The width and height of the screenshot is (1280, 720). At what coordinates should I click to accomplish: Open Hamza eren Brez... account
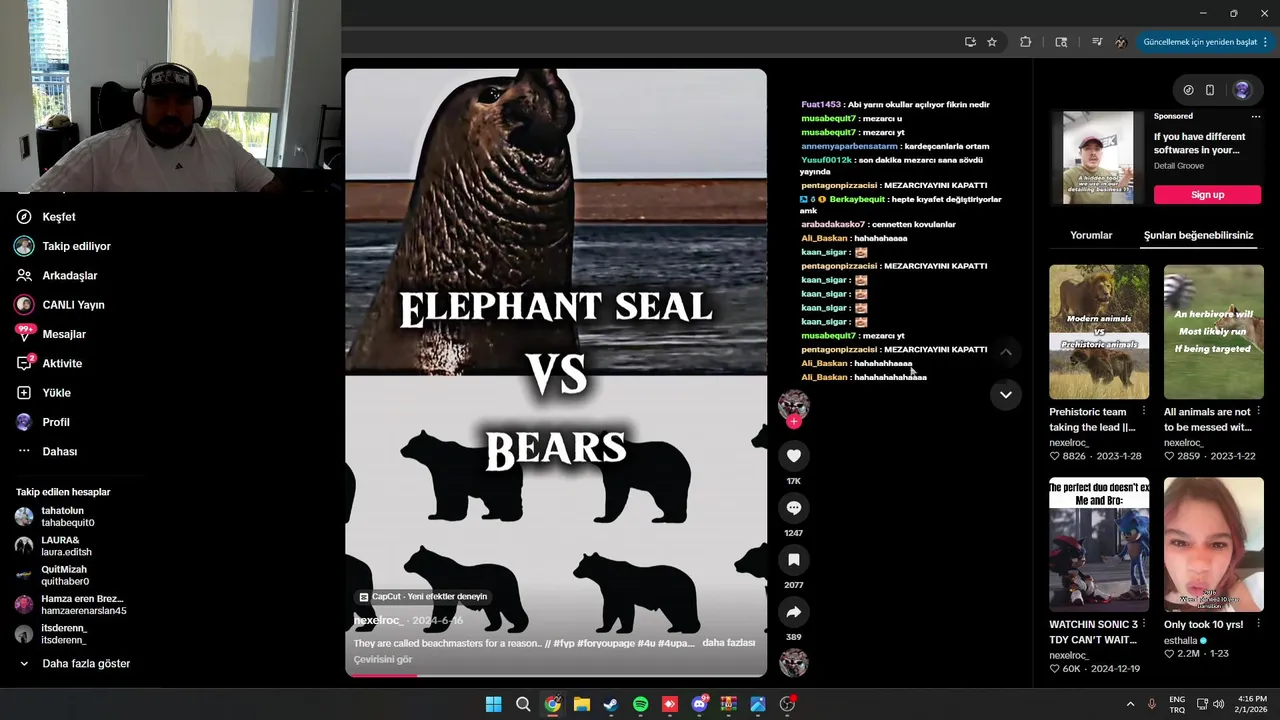[83, 604]
